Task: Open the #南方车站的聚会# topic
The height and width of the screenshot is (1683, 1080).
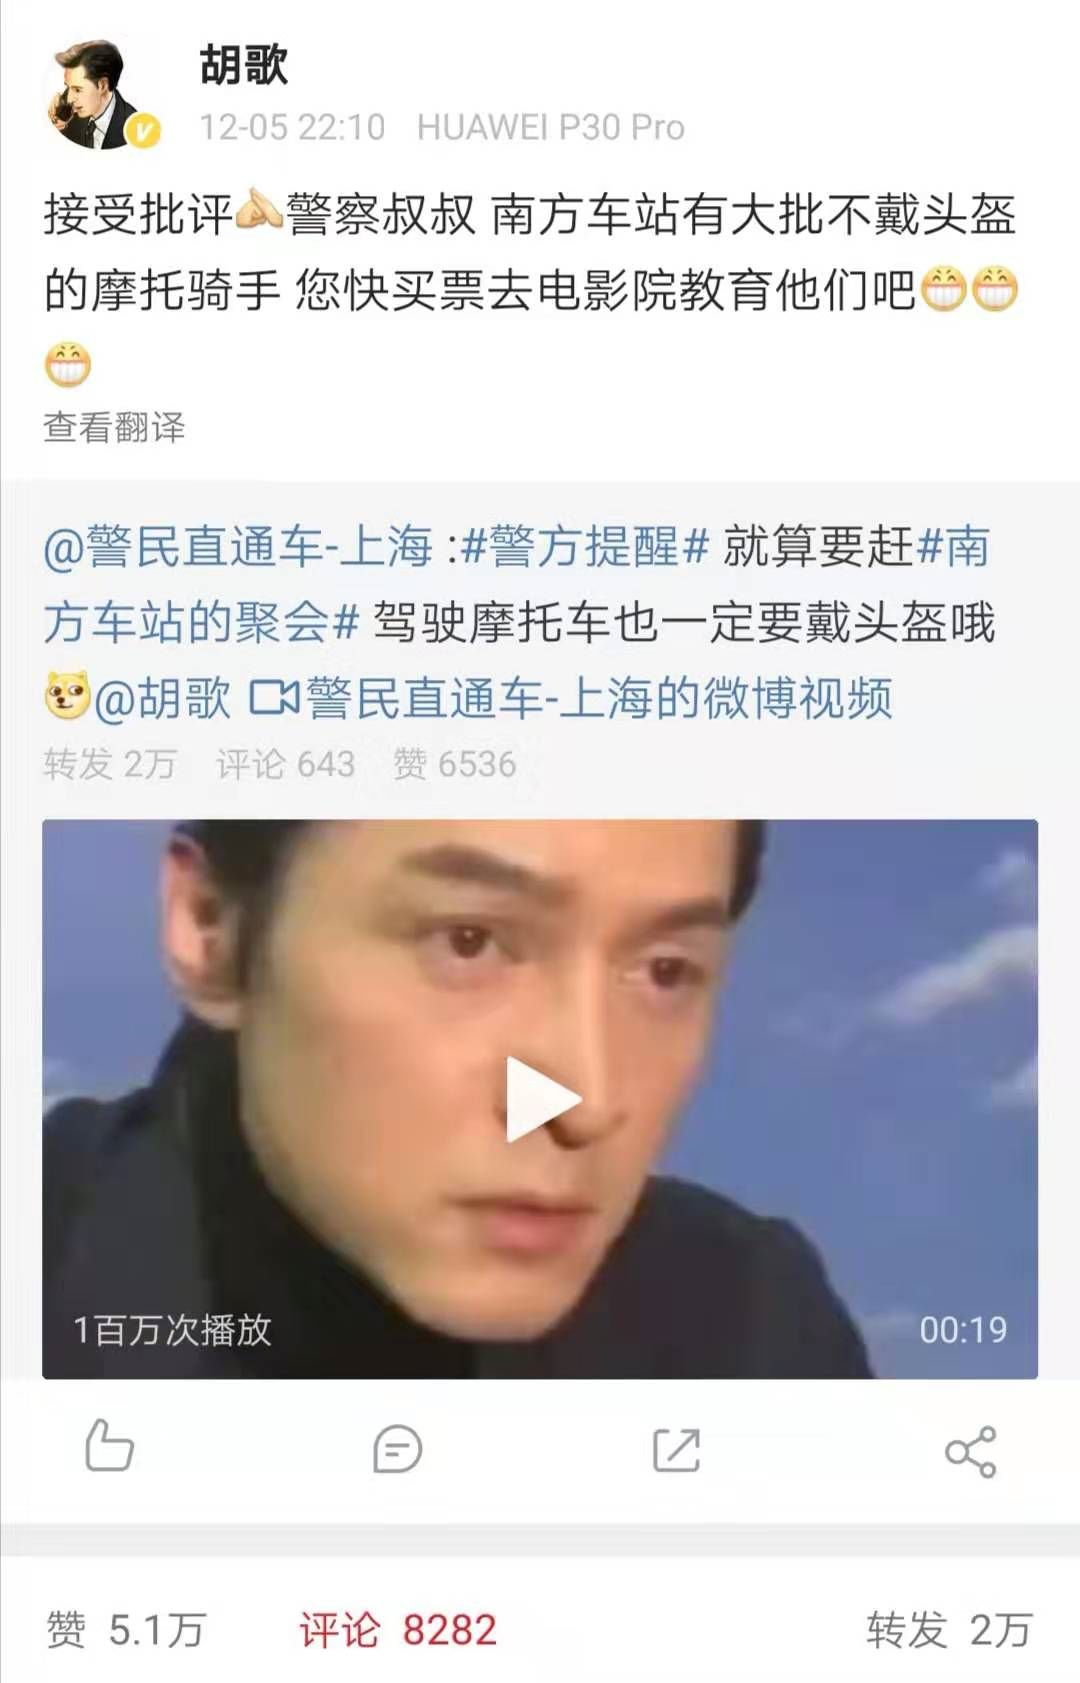Action: click(x=516, y=584)
